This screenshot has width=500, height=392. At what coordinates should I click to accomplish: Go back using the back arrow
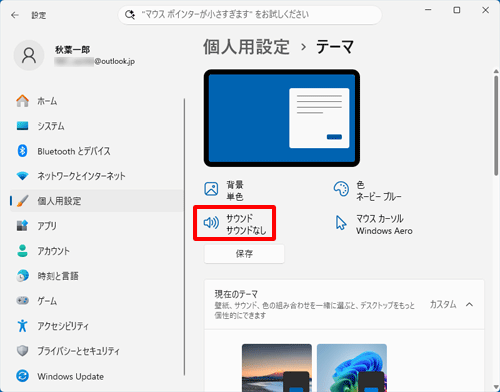(x=15, y=15)
